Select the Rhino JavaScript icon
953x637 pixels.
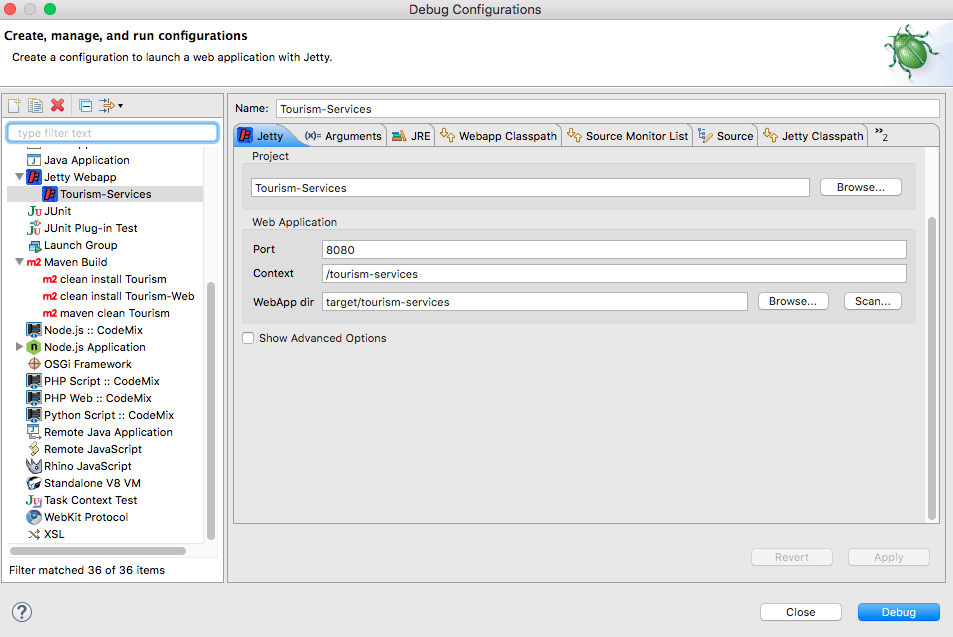pos(34,466)
